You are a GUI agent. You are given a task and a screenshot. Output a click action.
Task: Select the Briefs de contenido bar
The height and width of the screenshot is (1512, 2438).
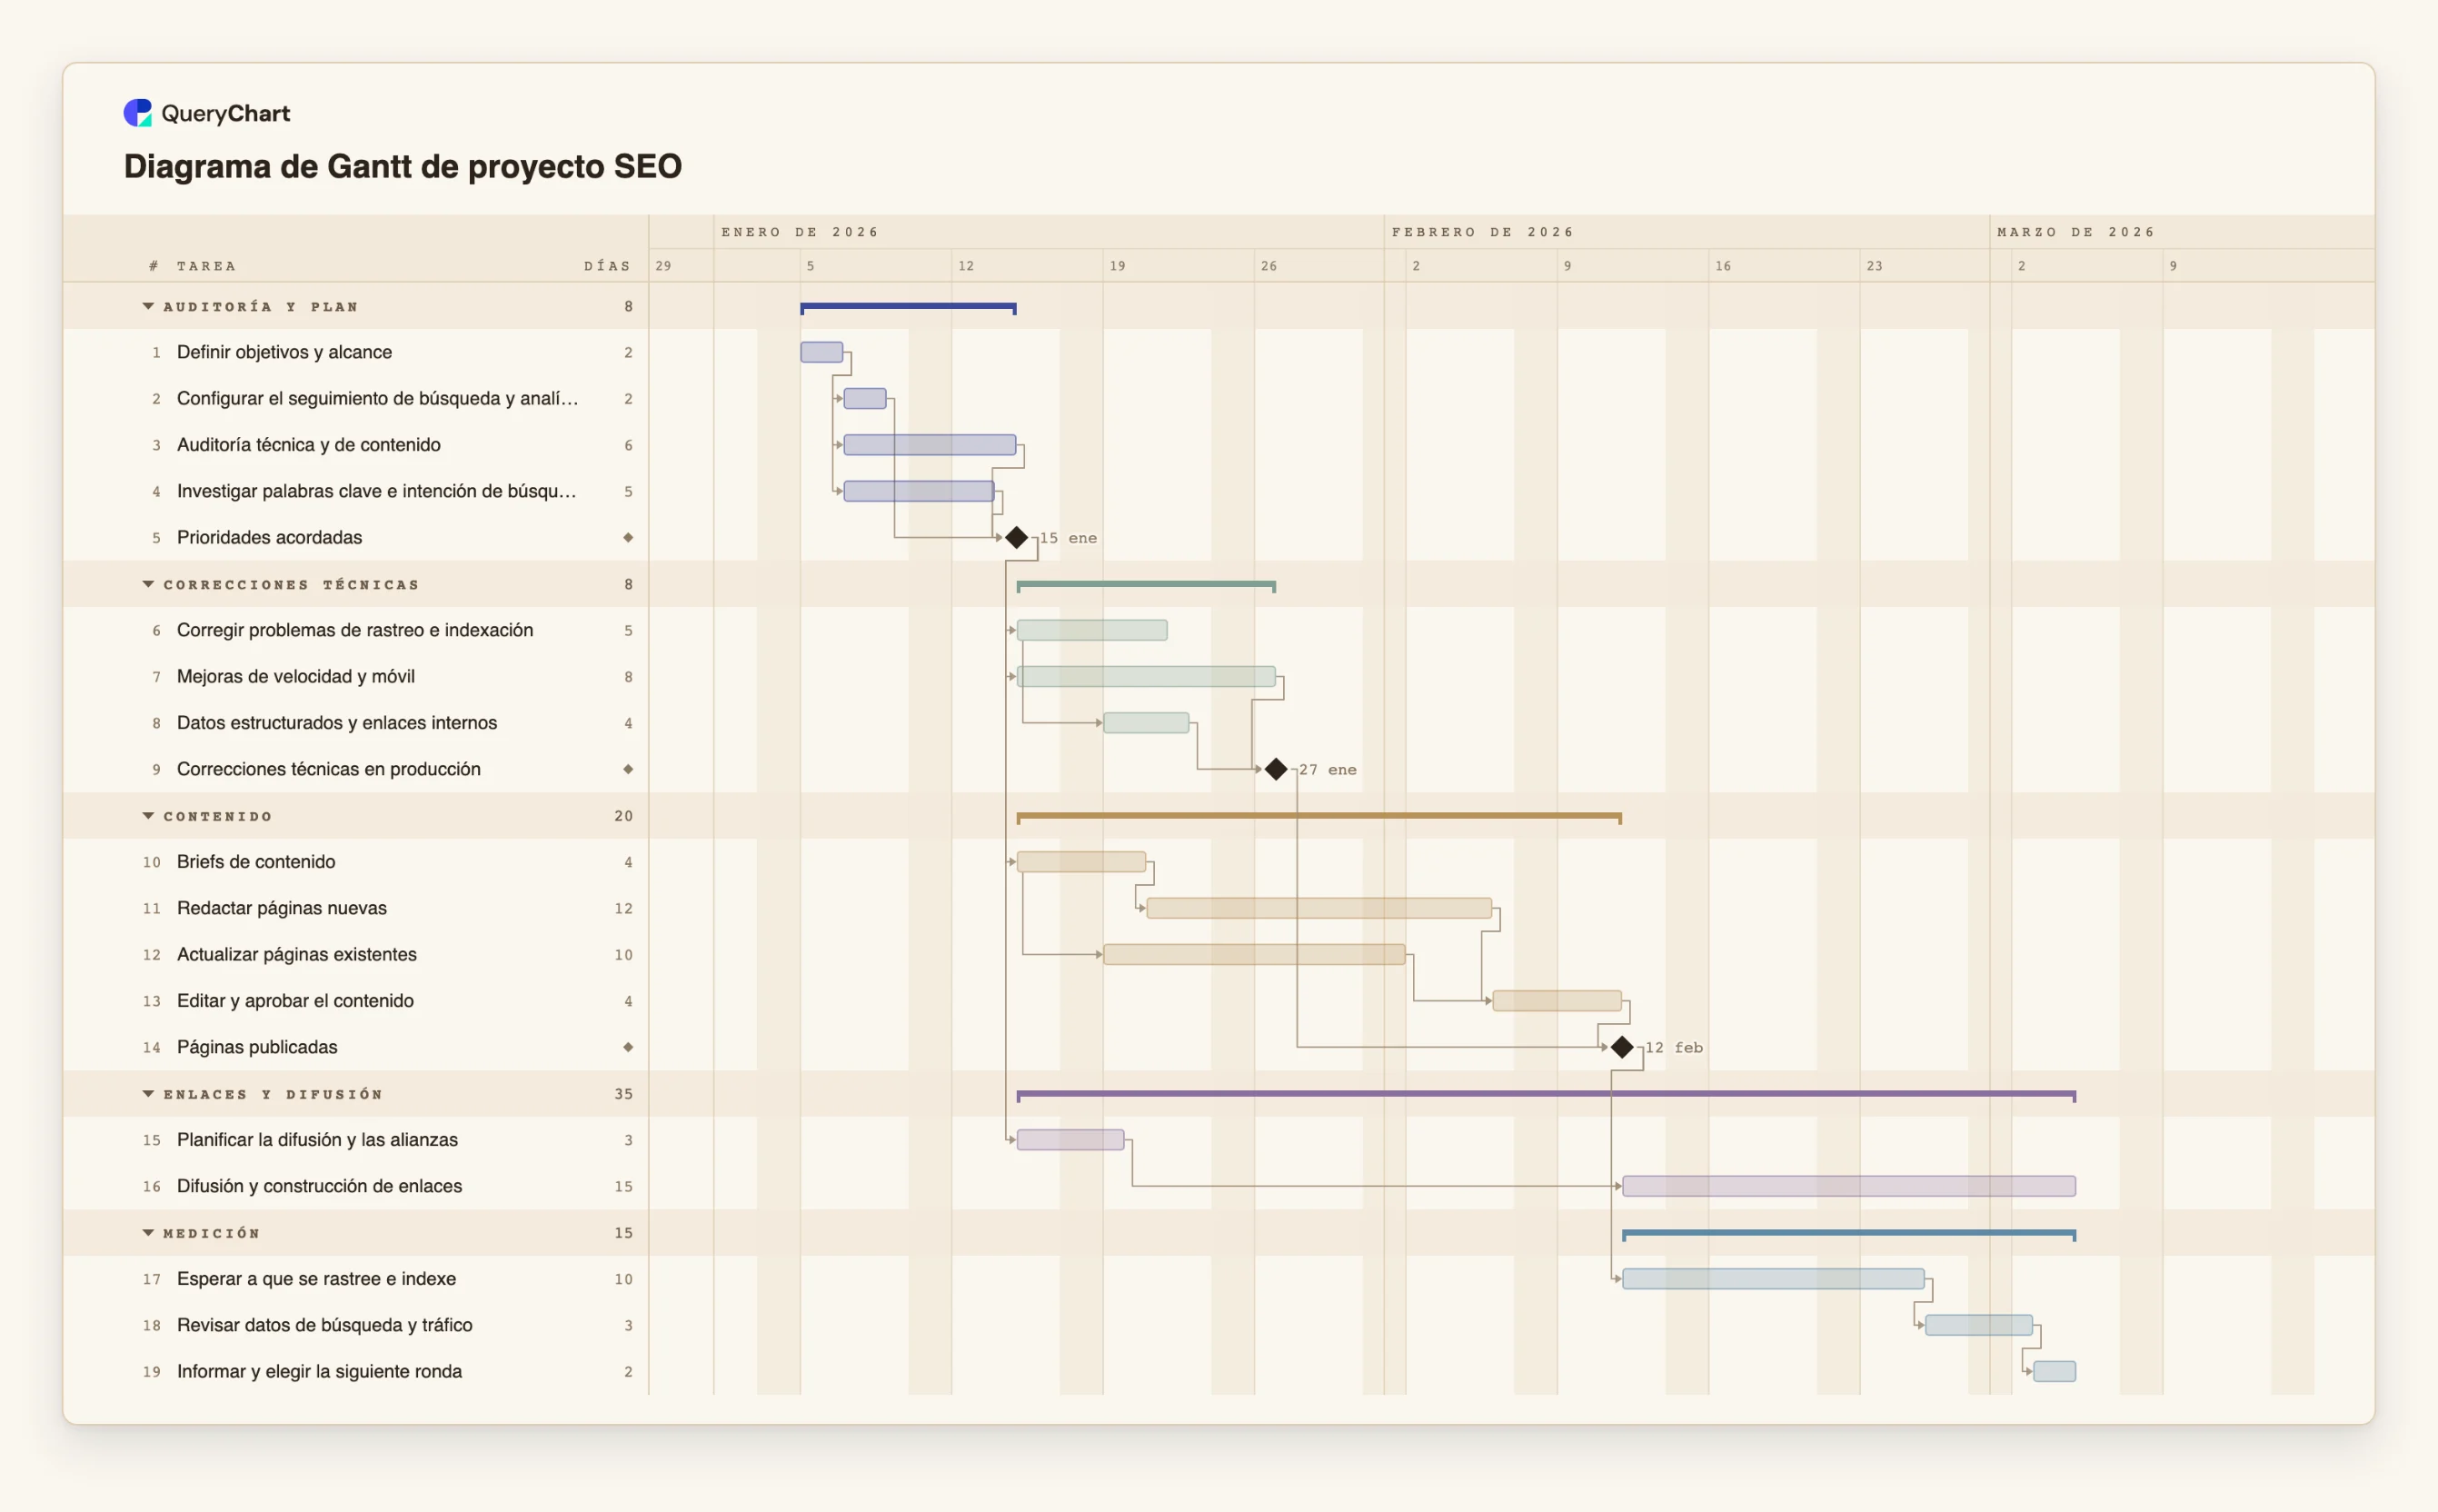tap(1081, 862)
